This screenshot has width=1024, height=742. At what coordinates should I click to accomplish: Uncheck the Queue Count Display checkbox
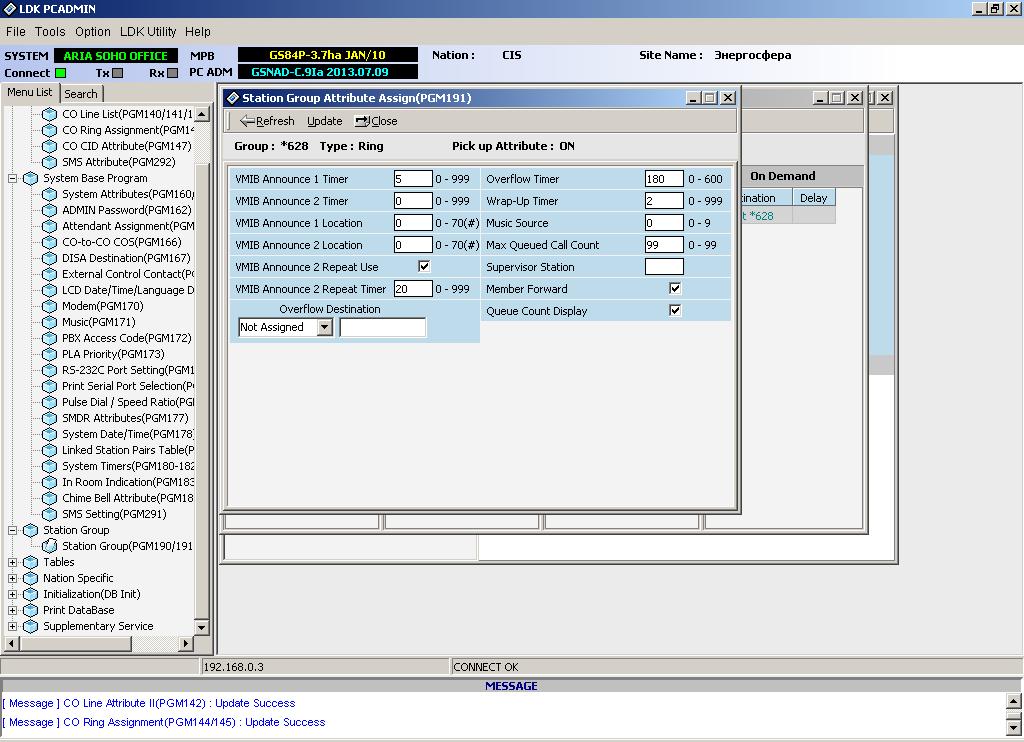675,311
